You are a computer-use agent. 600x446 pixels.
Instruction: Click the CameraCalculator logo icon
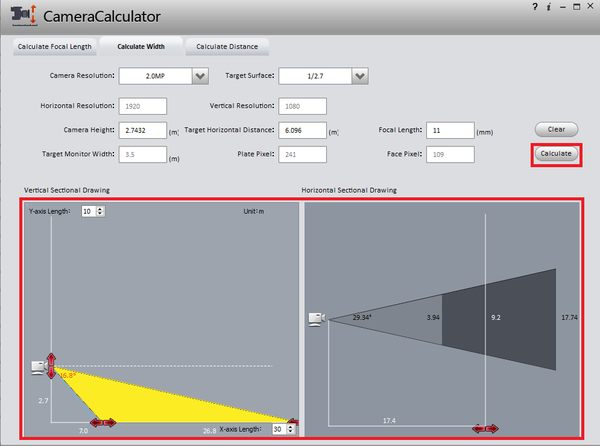pos(24,15)
